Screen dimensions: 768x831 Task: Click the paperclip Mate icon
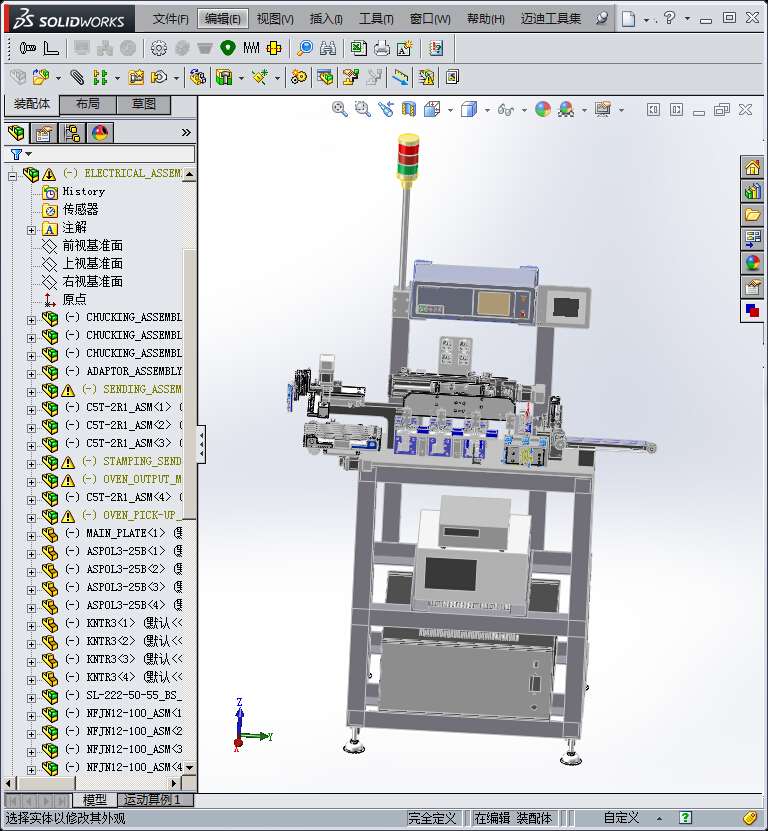(x=77, y=77)
